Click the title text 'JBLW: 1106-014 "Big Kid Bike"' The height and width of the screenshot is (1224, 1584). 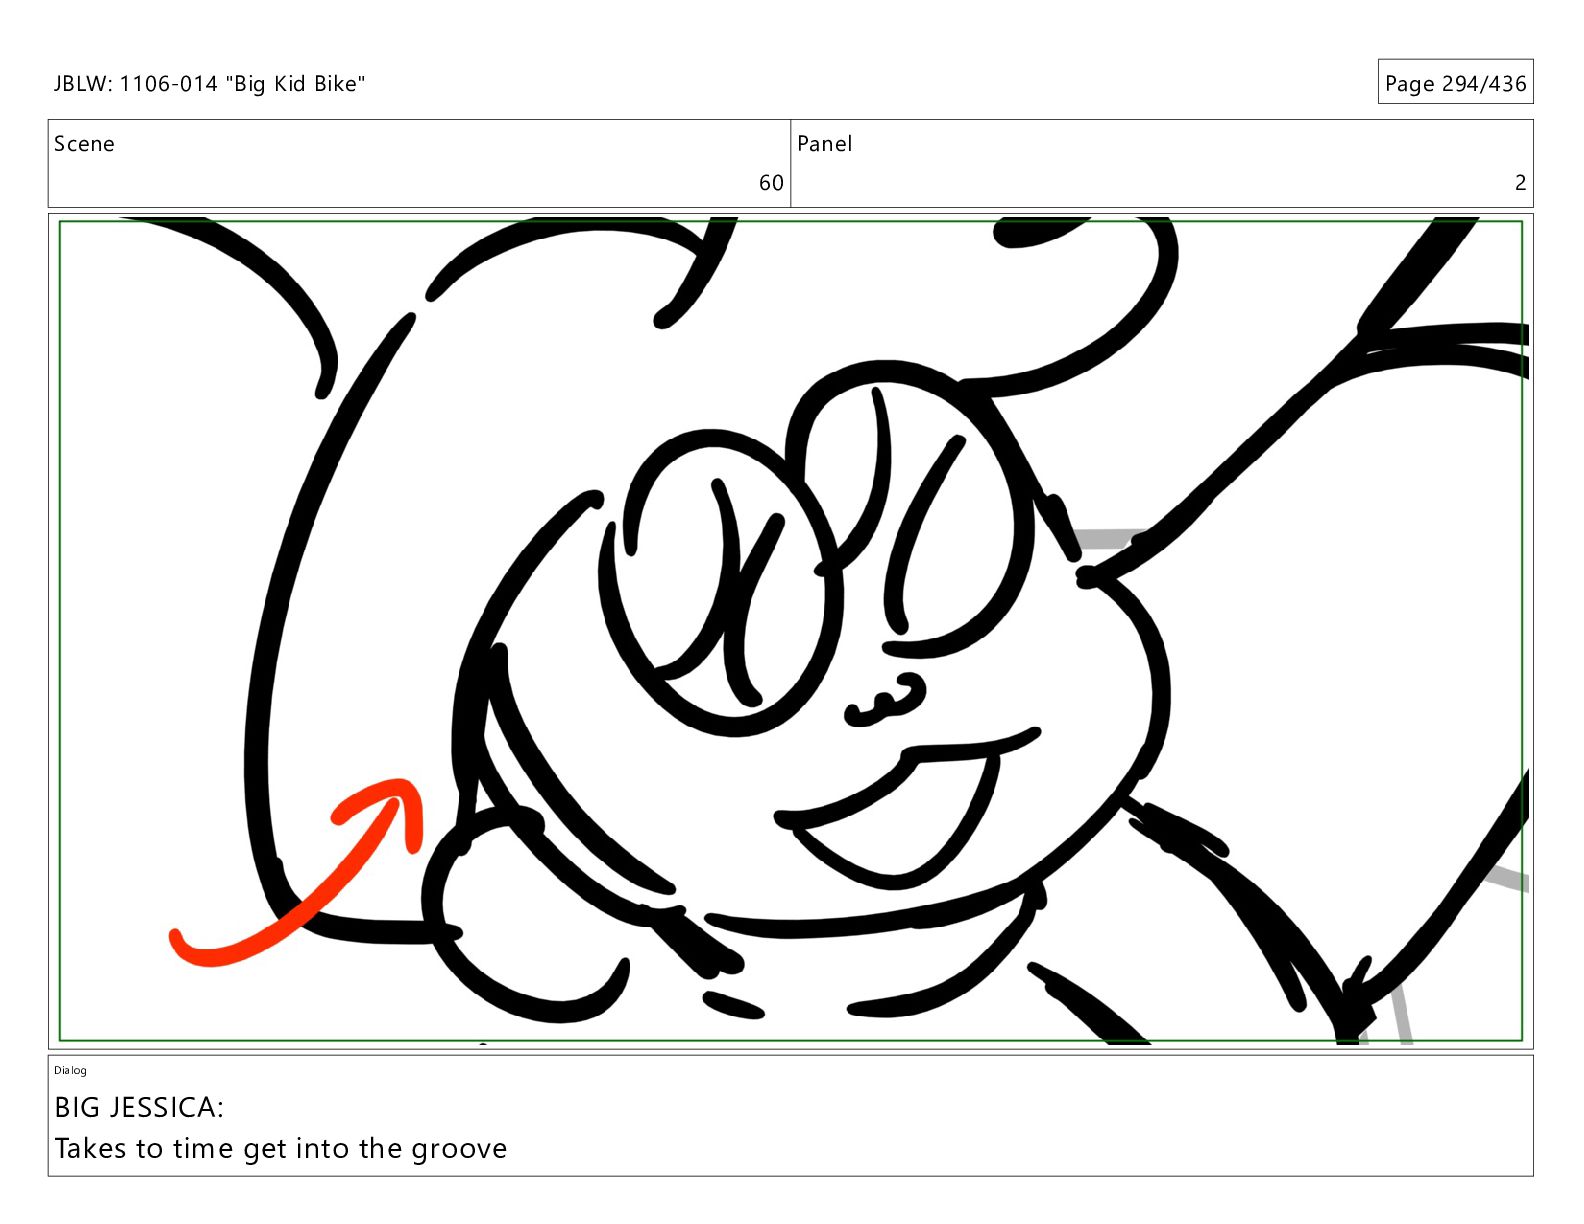tap(209, 84)
